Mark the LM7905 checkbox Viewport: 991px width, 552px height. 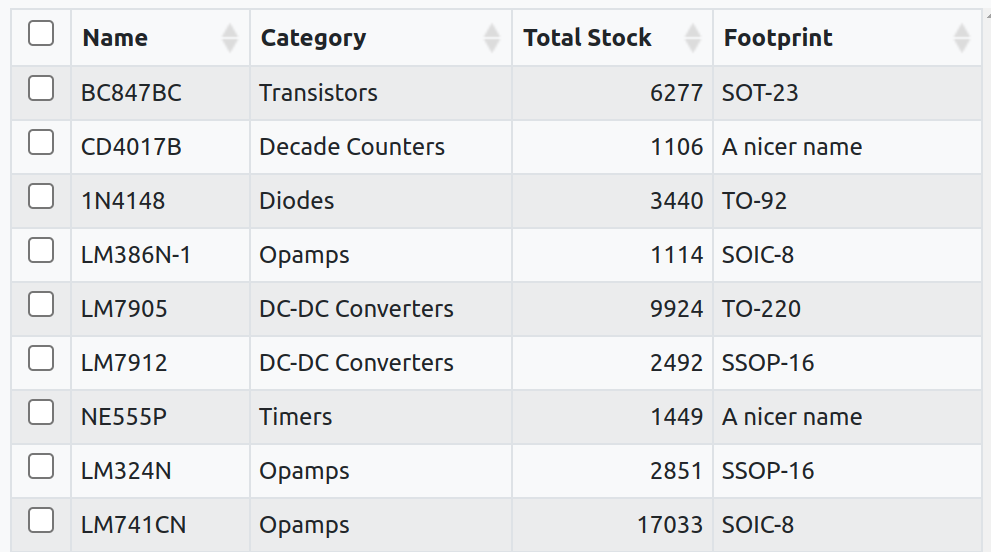[41, 306]
